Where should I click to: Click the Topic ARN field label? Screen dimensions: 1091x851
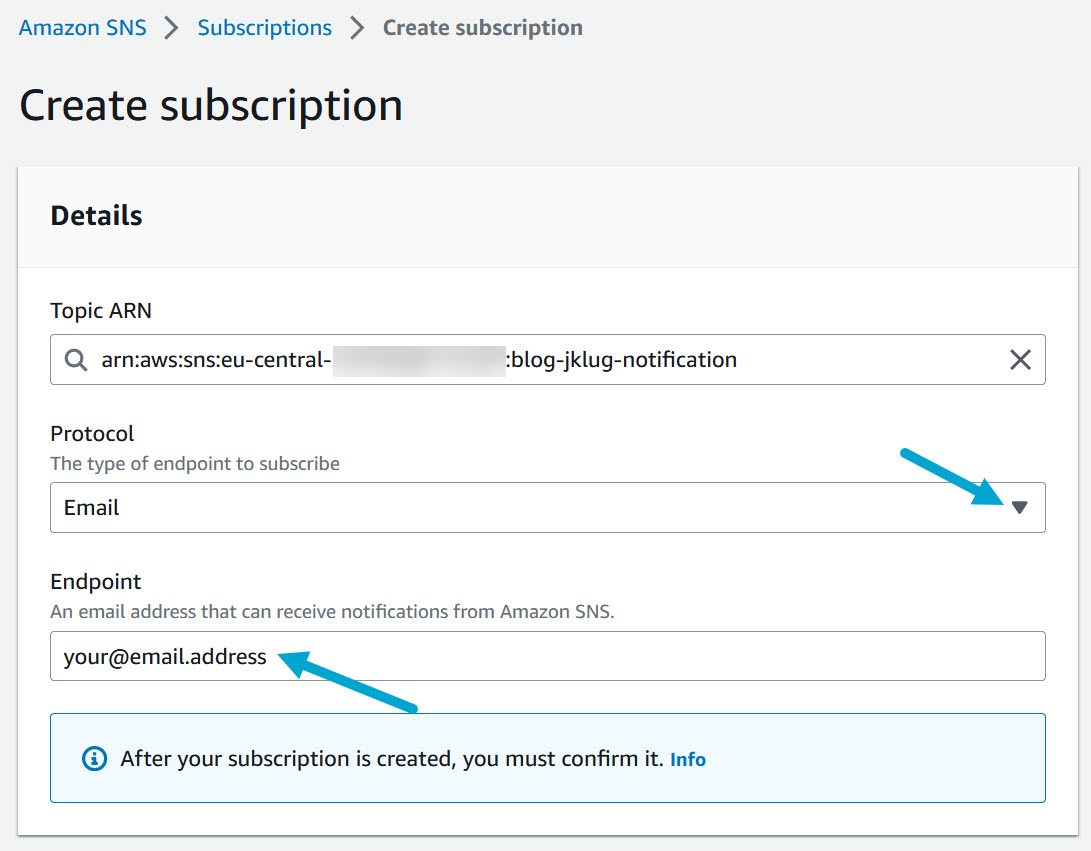[x=101, y=311]
